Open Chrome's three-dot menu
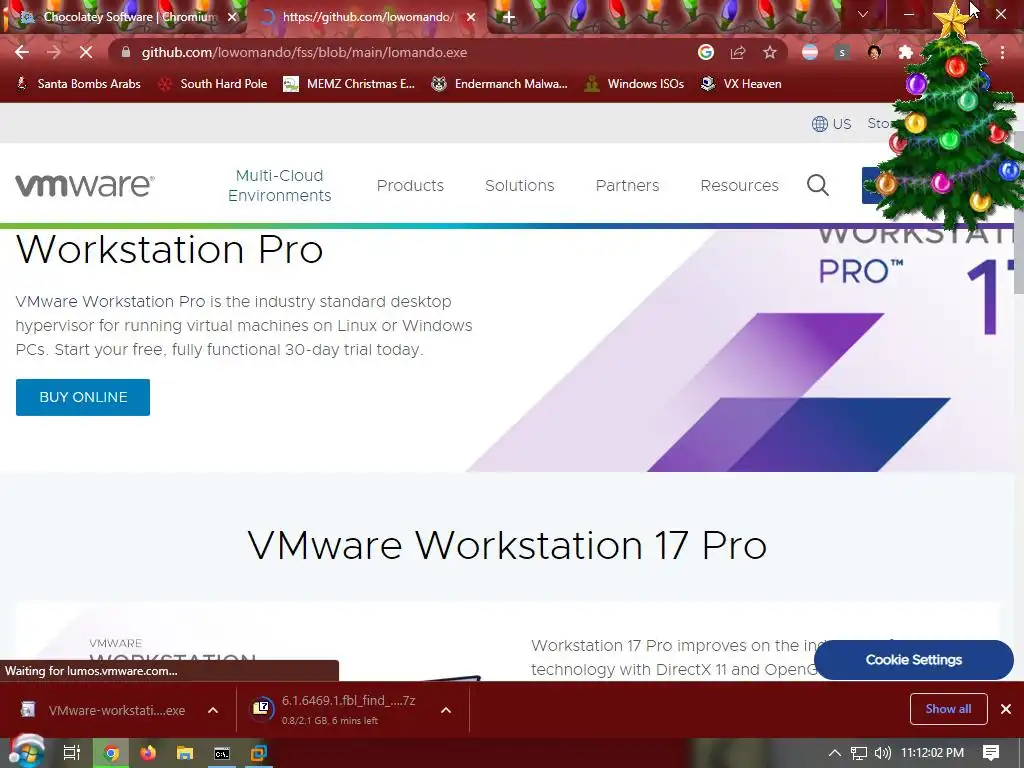 (1002, 52)
